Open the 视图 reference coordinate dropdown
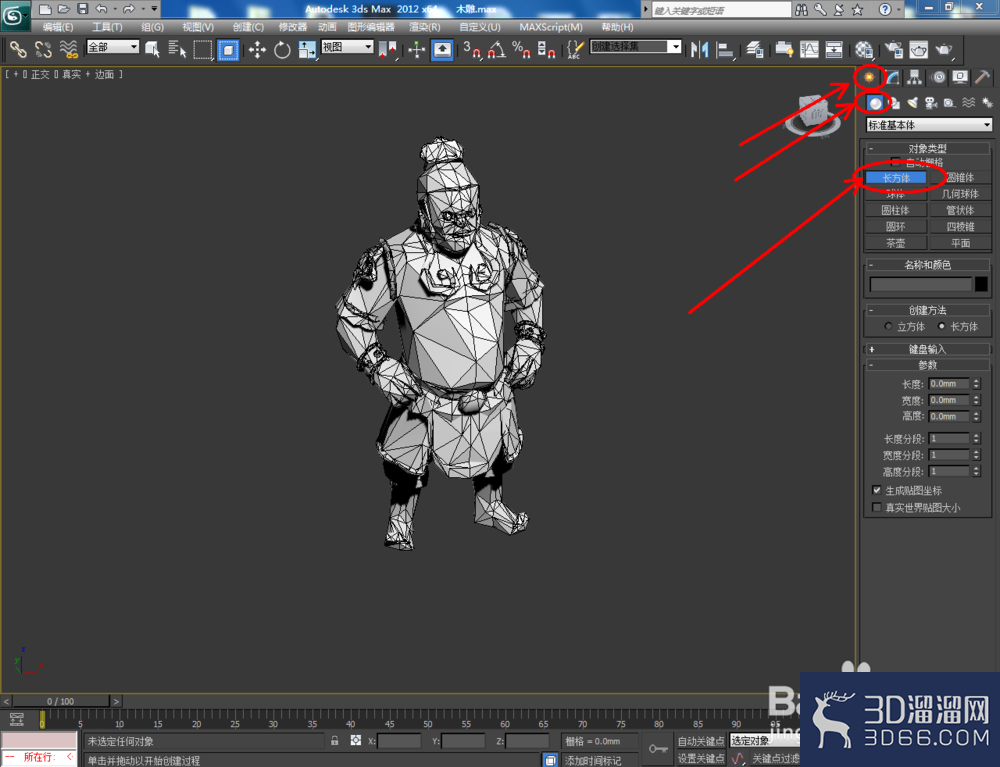 click(347, 47)
